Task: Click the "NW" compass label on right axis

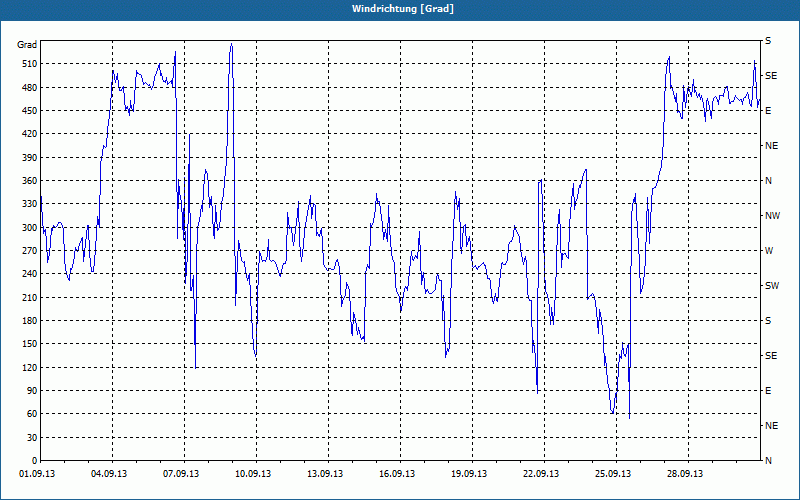Action: 772,216
